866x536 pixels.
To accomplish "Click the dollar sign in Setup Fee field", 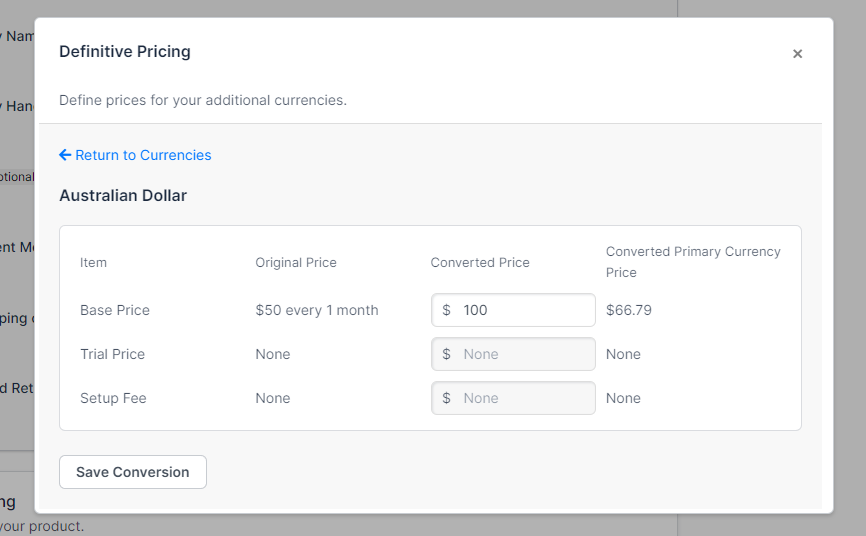I will [x=446, y=398].
